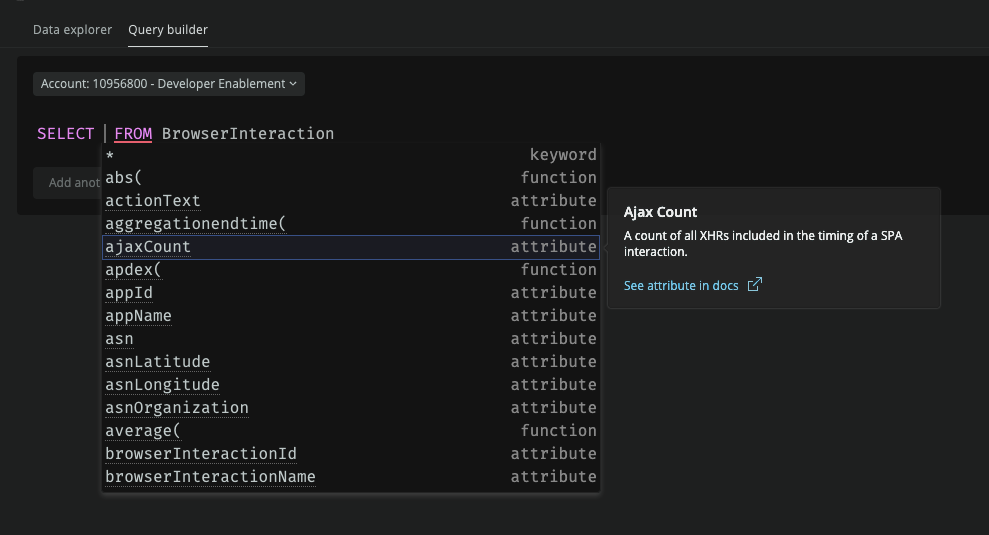Pick the average( function suggestion
This screenshot has width=989, height=535.
coord(351,431)
